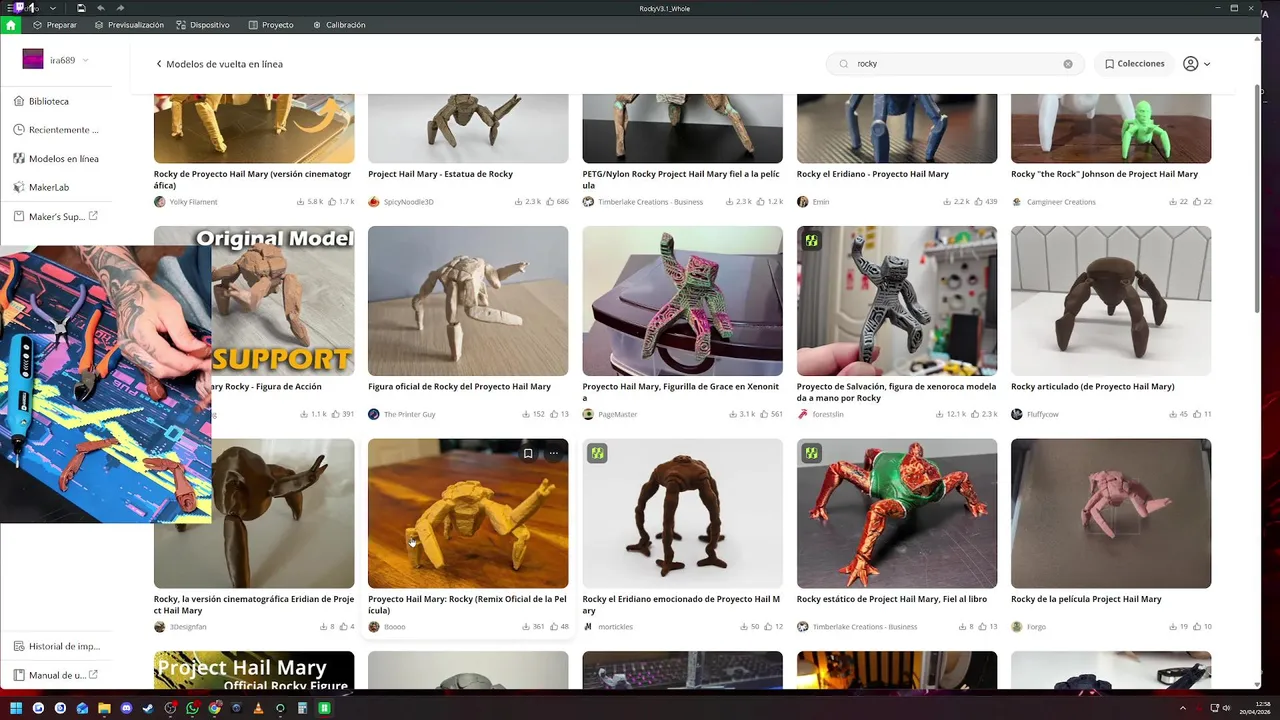Switch to the Preparar tab

[x=54, y=25]
